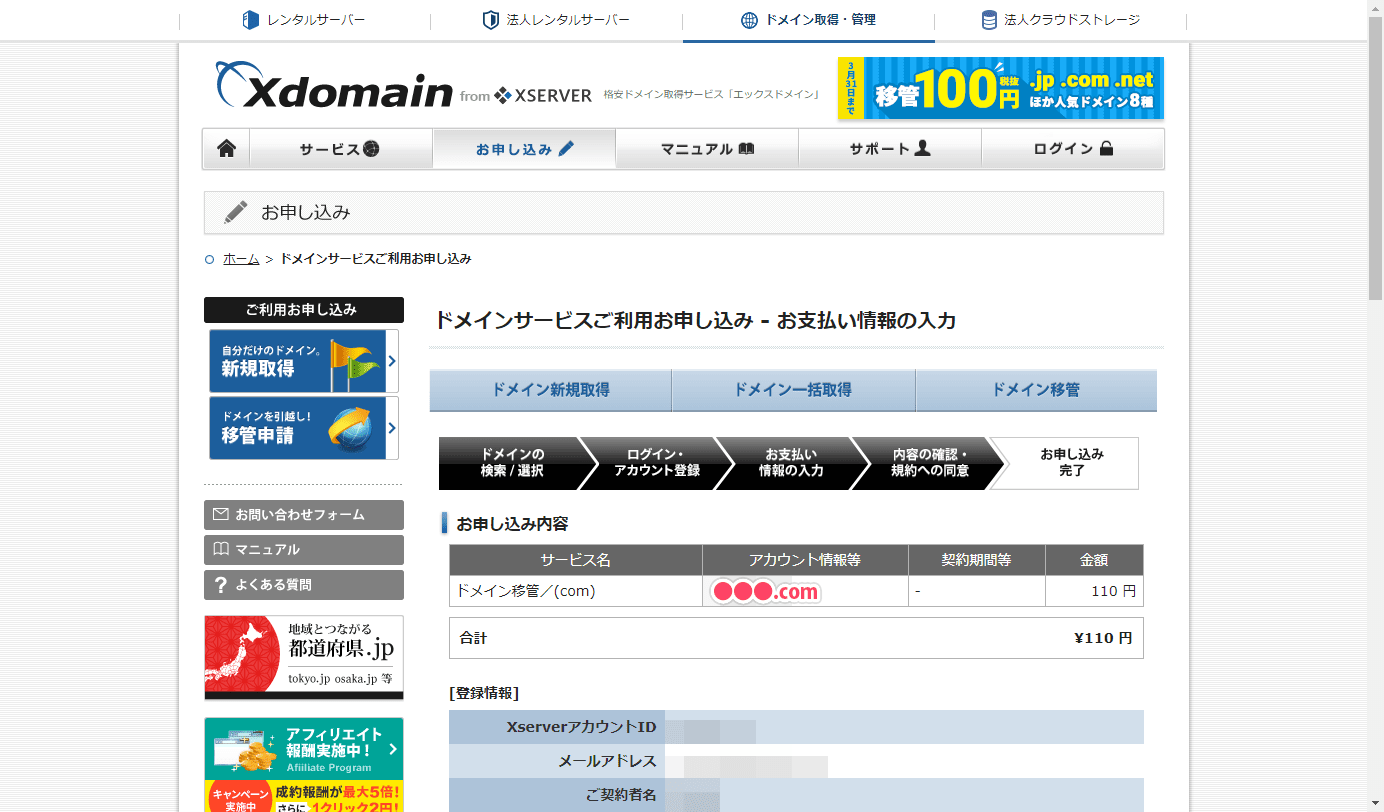
Task: Click the ●●●.com domain cell
Action: [805, 591]
